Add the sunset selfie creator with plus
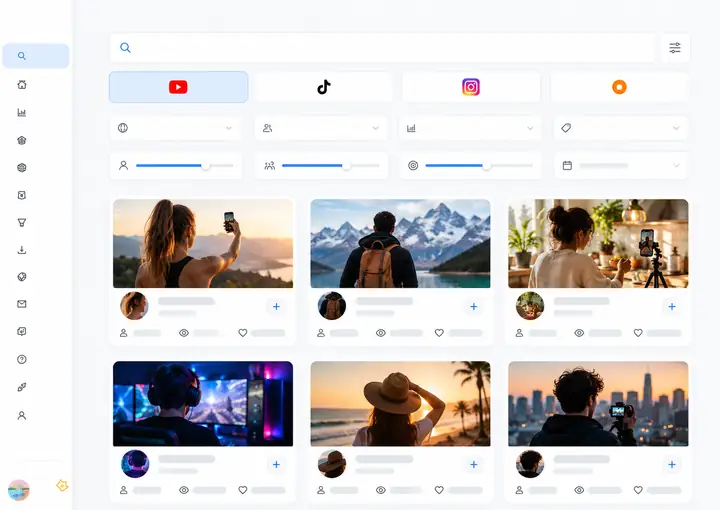This screenshot has height=510, width=720. pyautogui.click(x=276, y=307)
